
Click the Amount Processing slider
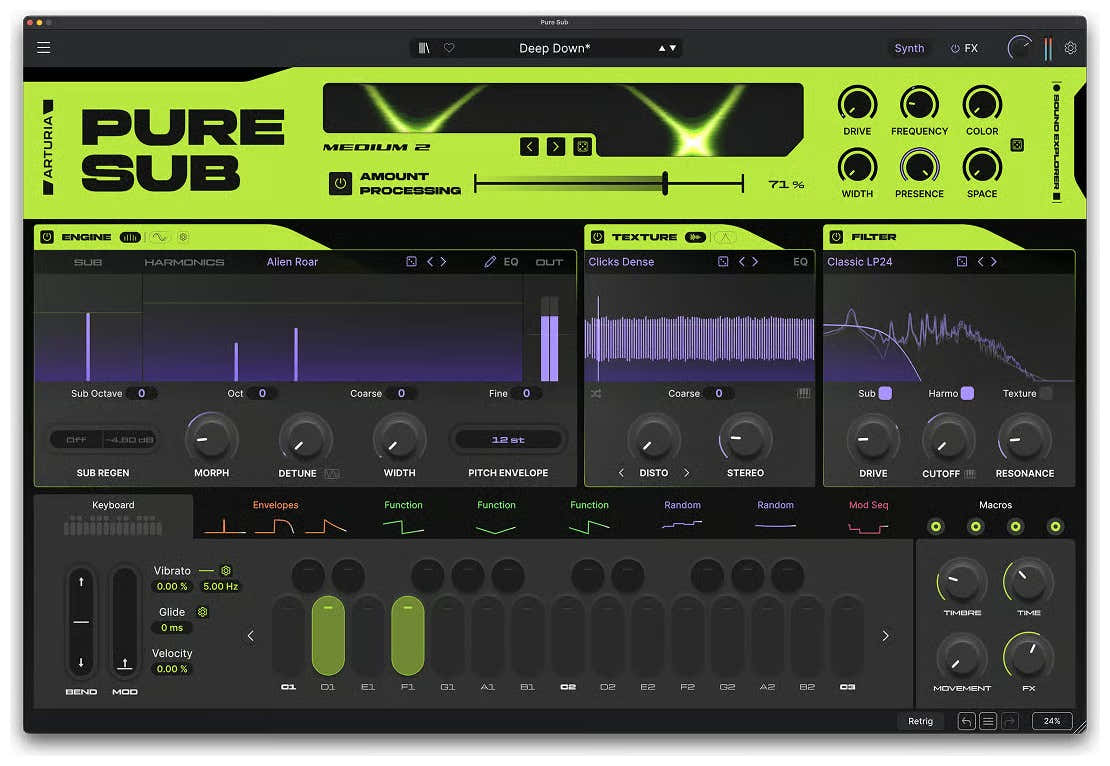pos(609,183)
